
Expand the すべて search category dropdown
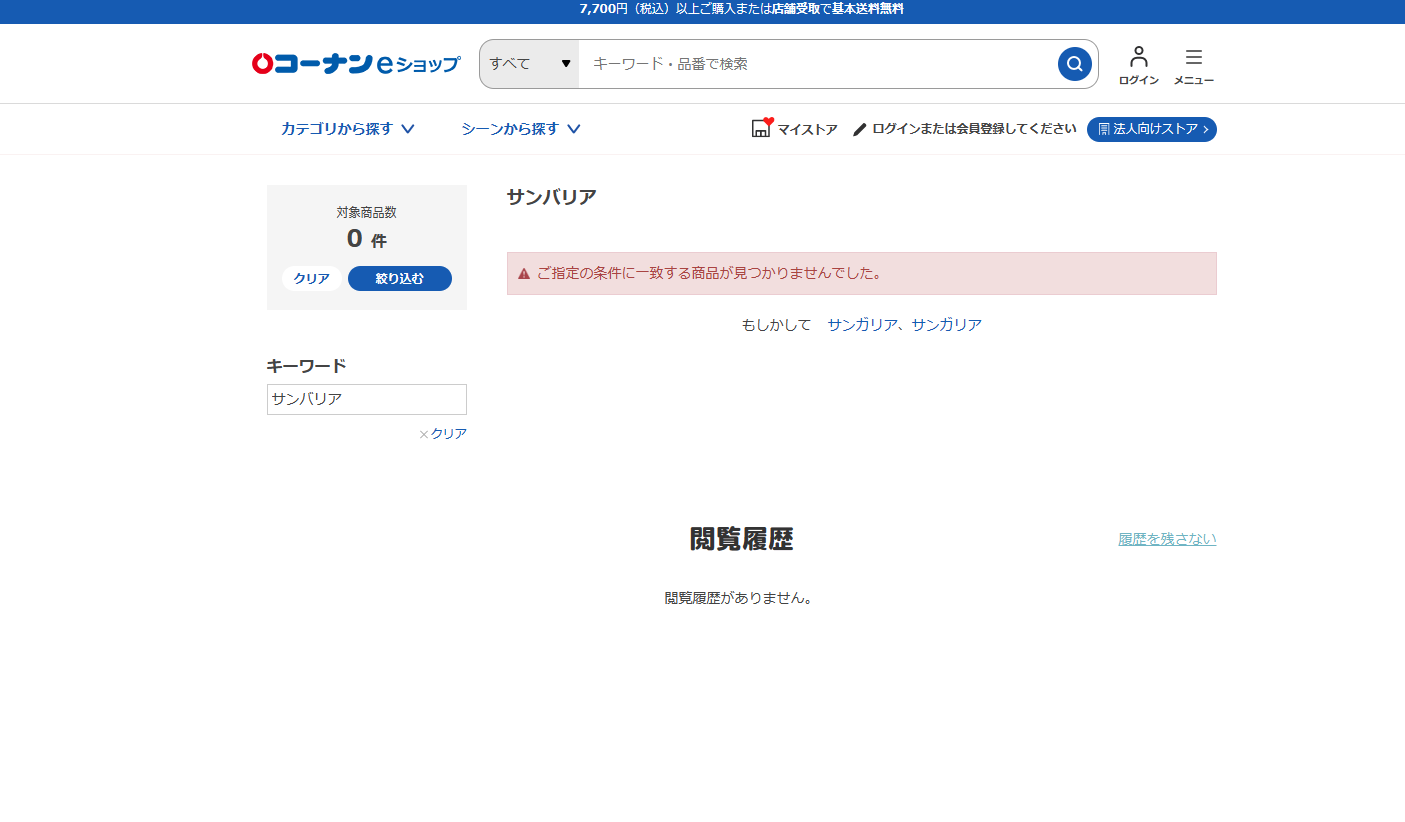[x=529, y=63]
